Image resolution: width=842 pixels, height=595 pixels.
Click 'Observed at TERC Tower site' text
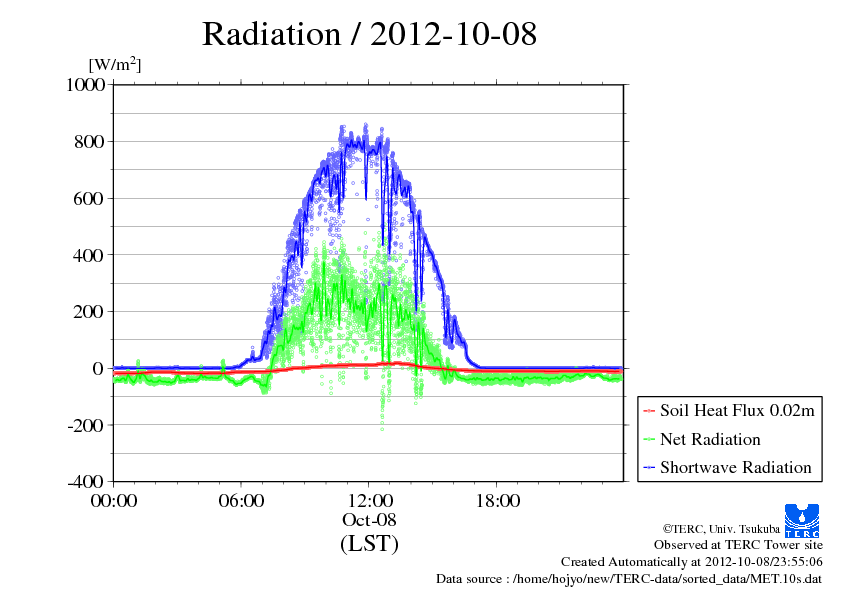[x=738, y=545]
